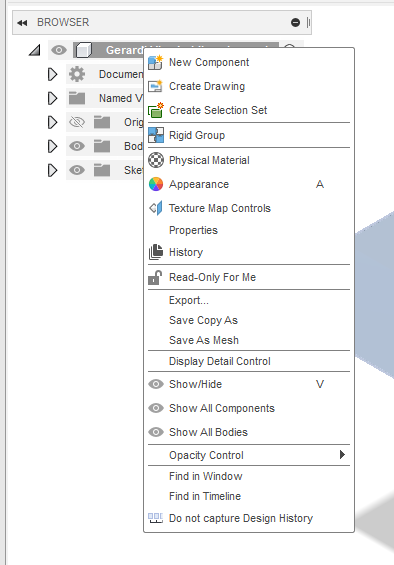Click the Texture Map Controls icon

click(x=156, y=208)
